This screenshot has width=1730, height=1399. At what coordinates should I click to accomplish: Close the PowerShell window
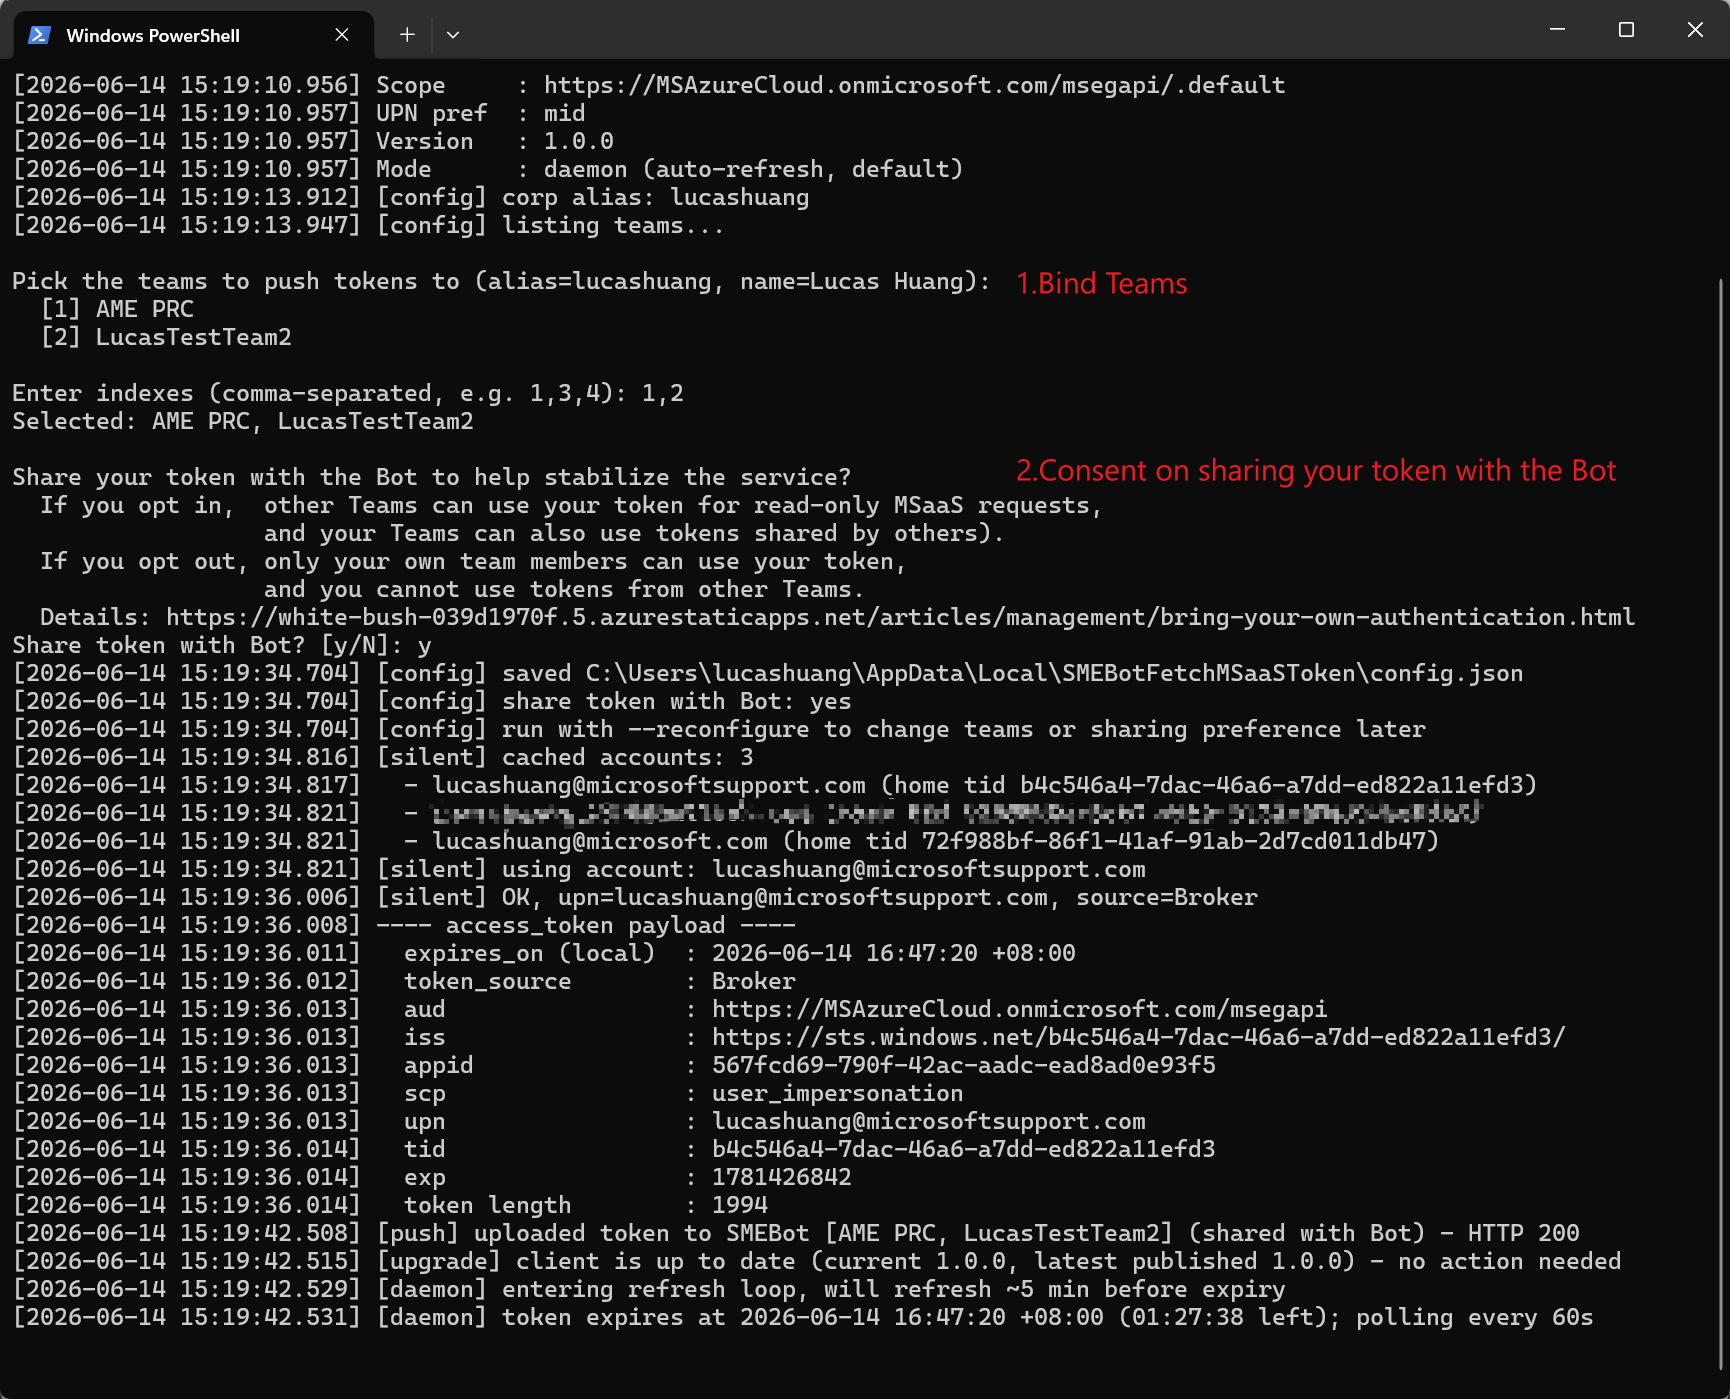click(1695, 30)
